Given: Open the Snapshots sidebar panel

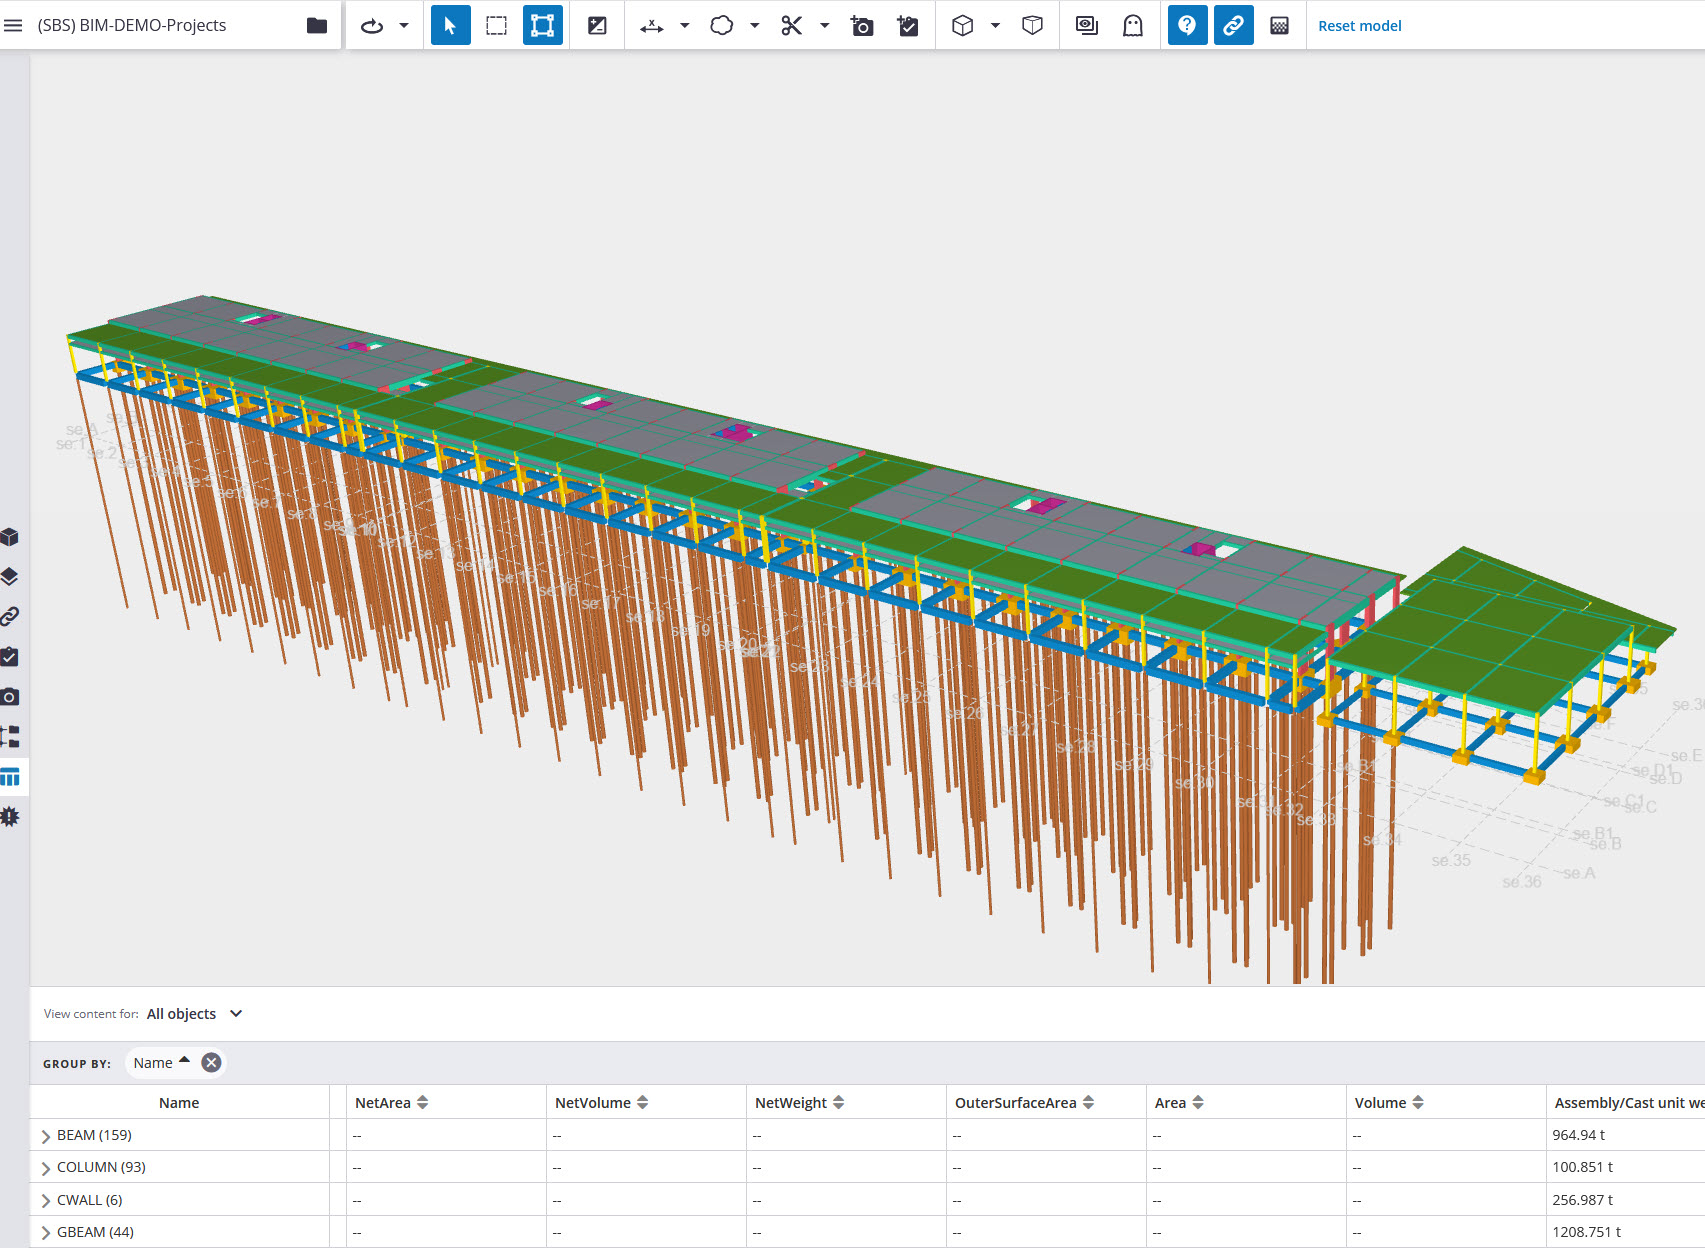Looking at the screenshot, I should click(x=11, y=696).
